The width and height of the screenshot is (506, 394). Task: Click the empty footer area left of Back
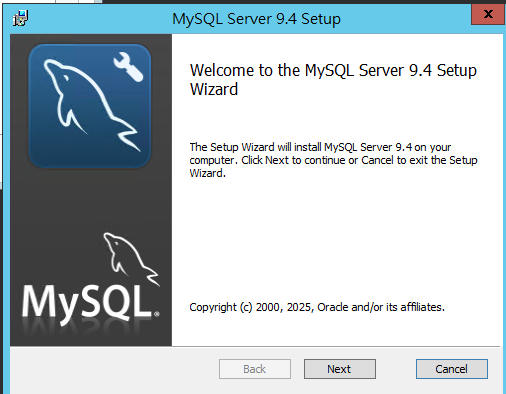(113, 369)
